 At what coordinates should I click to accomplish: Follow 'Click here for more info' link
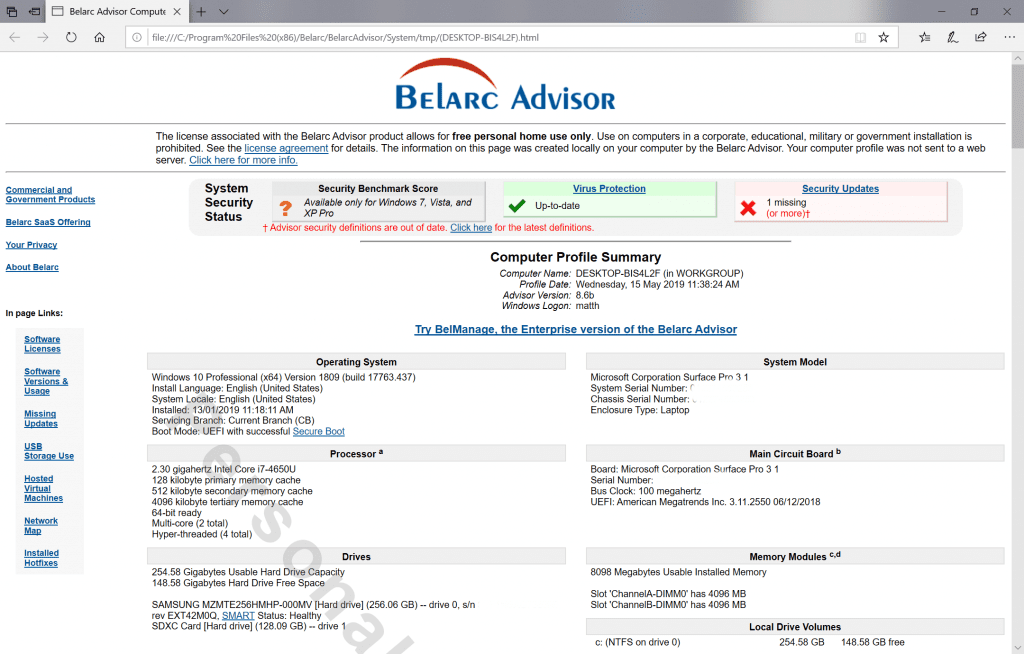click(244, 160)
